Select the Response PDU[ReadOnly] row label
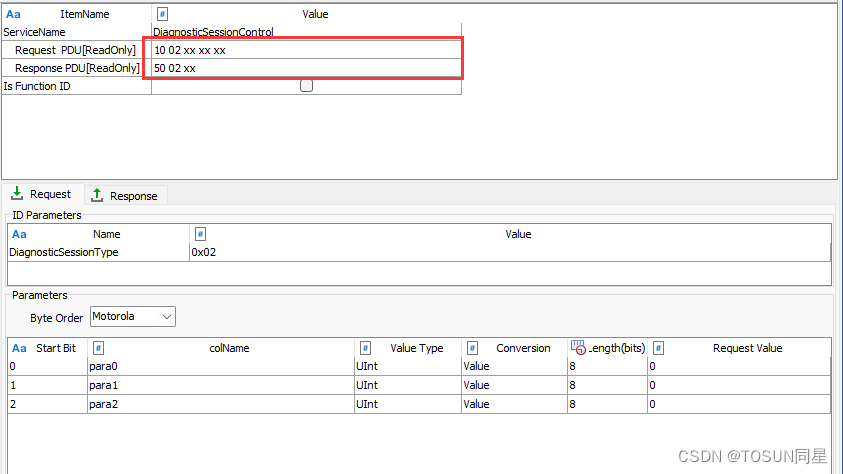The height and width of the screenshot is (474, 843). (x=77, y=68)
